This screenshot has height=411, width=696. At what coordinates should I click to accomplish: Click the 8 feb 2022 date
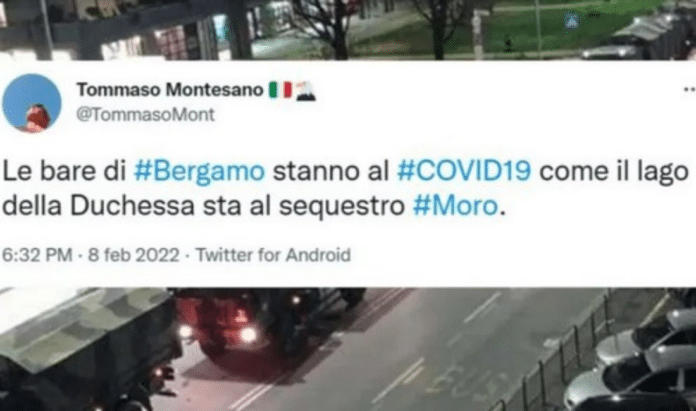[134, 255]
